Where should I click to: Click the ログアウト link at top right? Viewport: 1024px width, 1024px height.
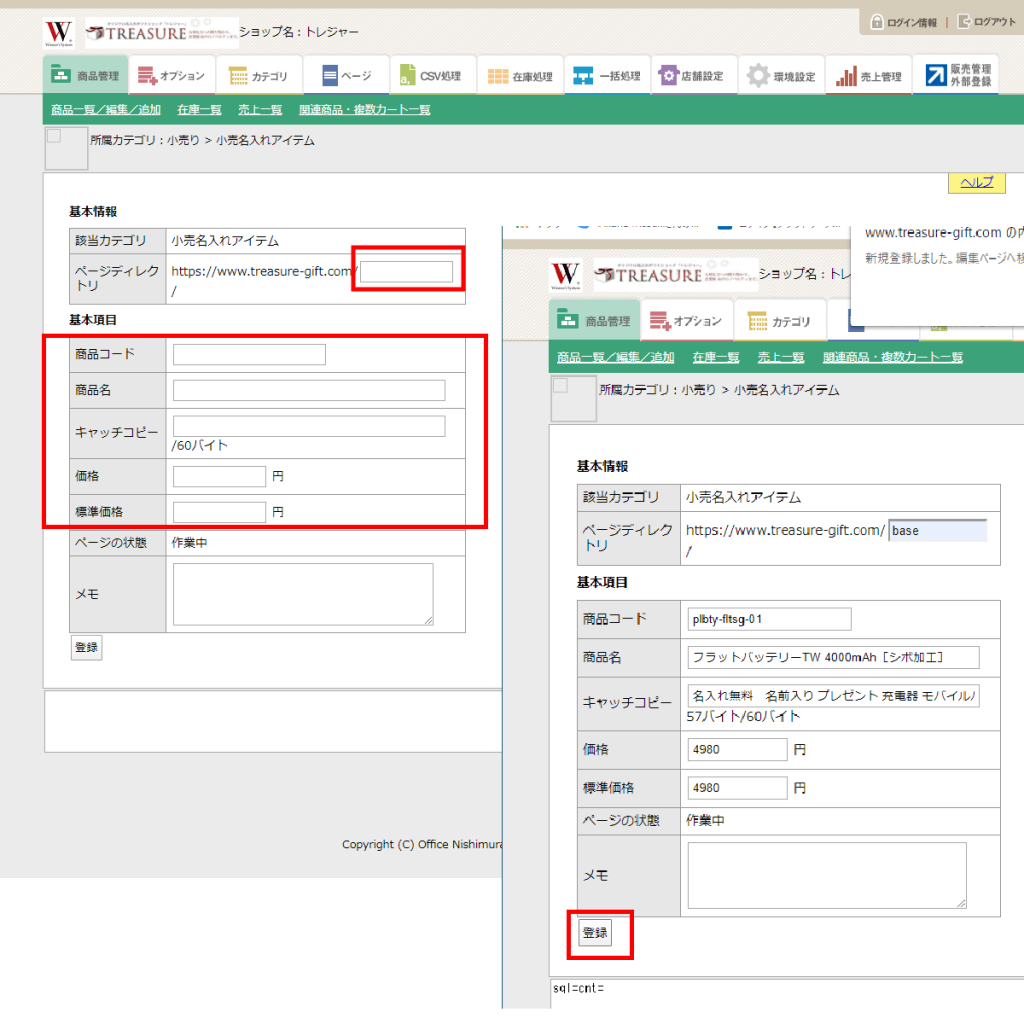(x=987, y=22)
